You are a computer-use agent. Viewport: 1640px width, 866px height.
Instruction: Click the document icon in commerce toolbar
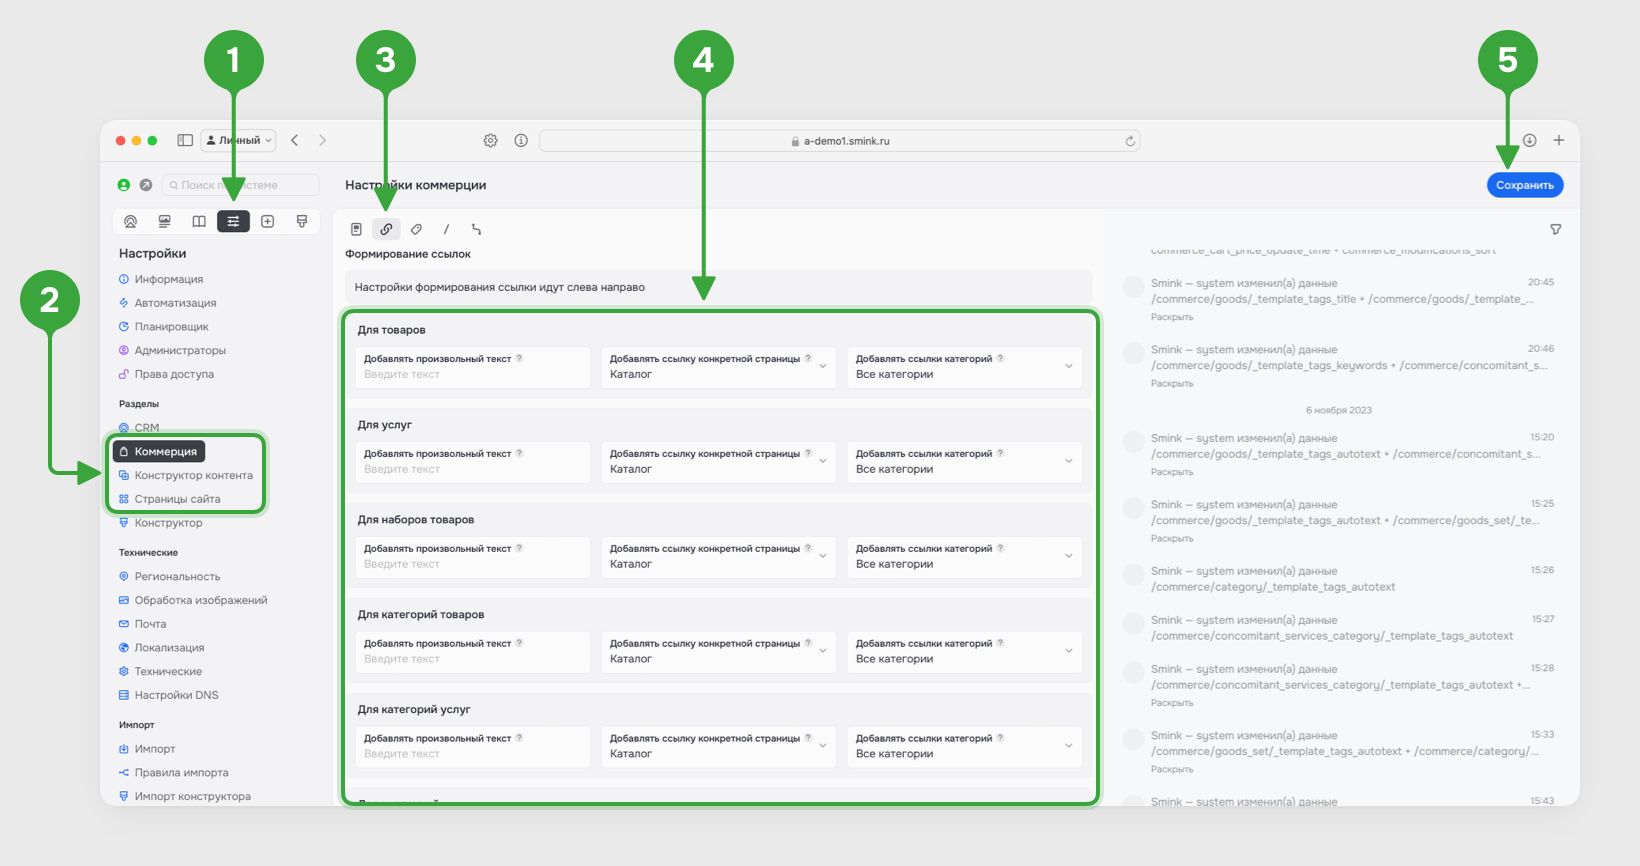(356, 229)
